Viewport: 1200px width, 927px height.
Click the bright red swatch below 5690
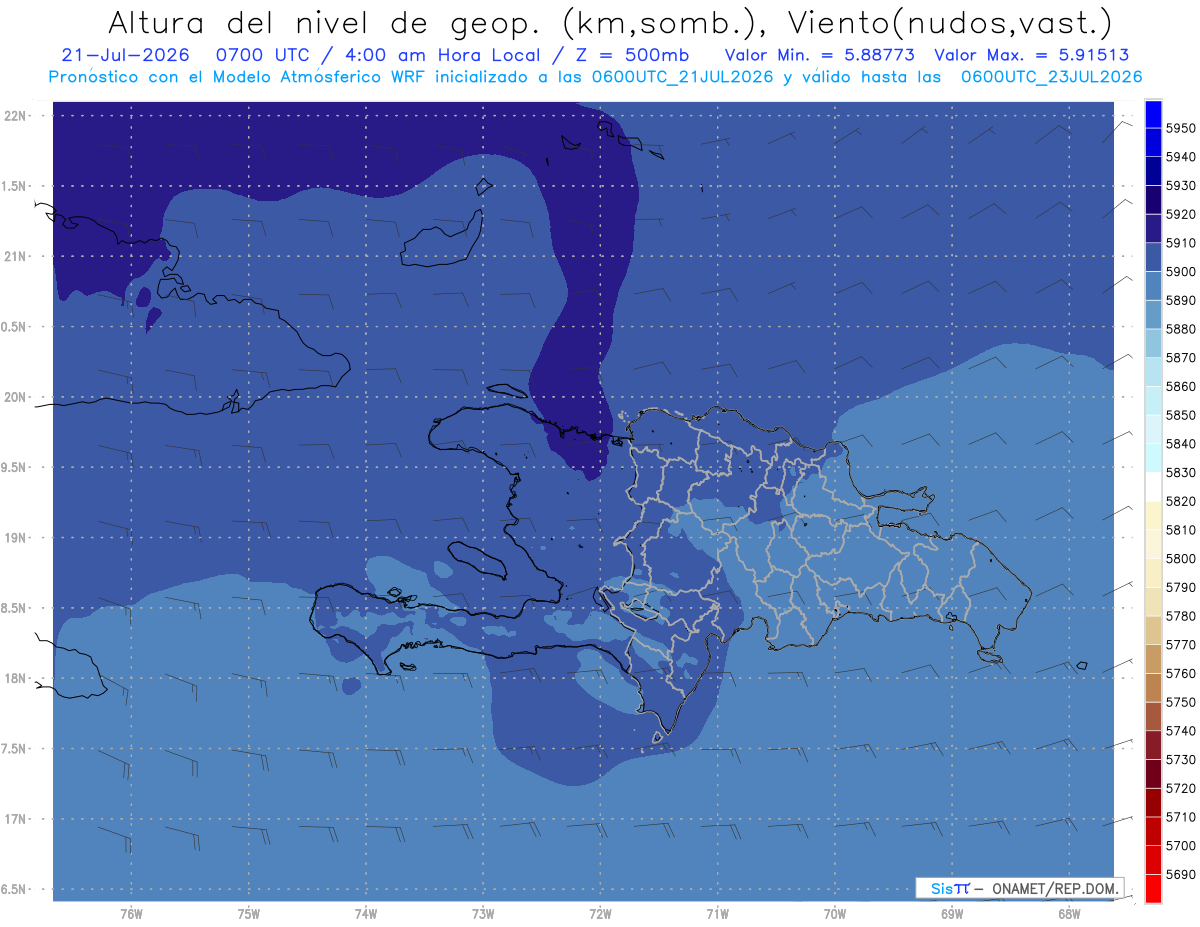click(x=1152, y=888)
